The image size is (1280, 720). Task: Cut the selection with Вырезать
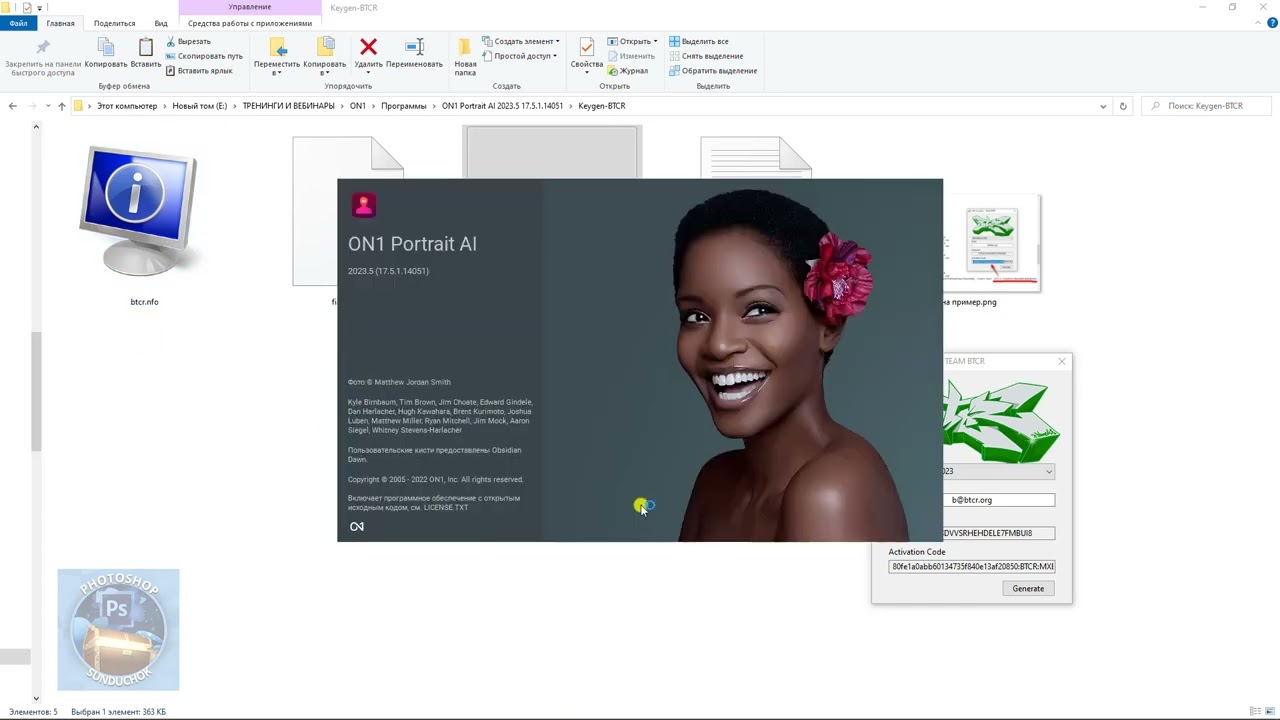tap(188, 42)
